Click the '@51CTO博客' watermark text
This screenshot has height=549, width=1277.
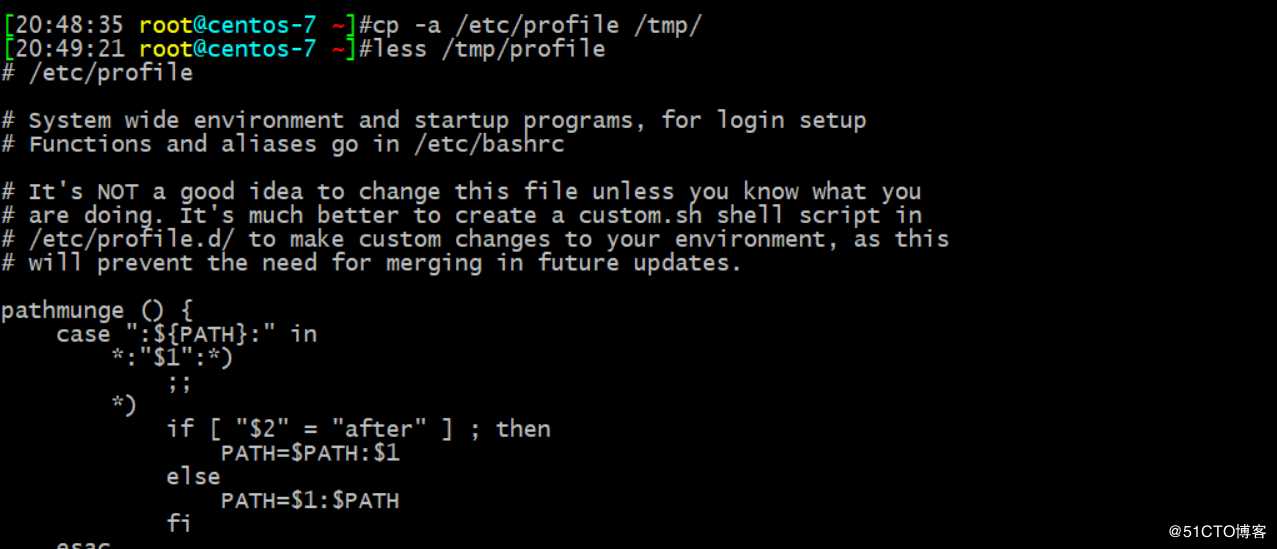click(1216, 531)
